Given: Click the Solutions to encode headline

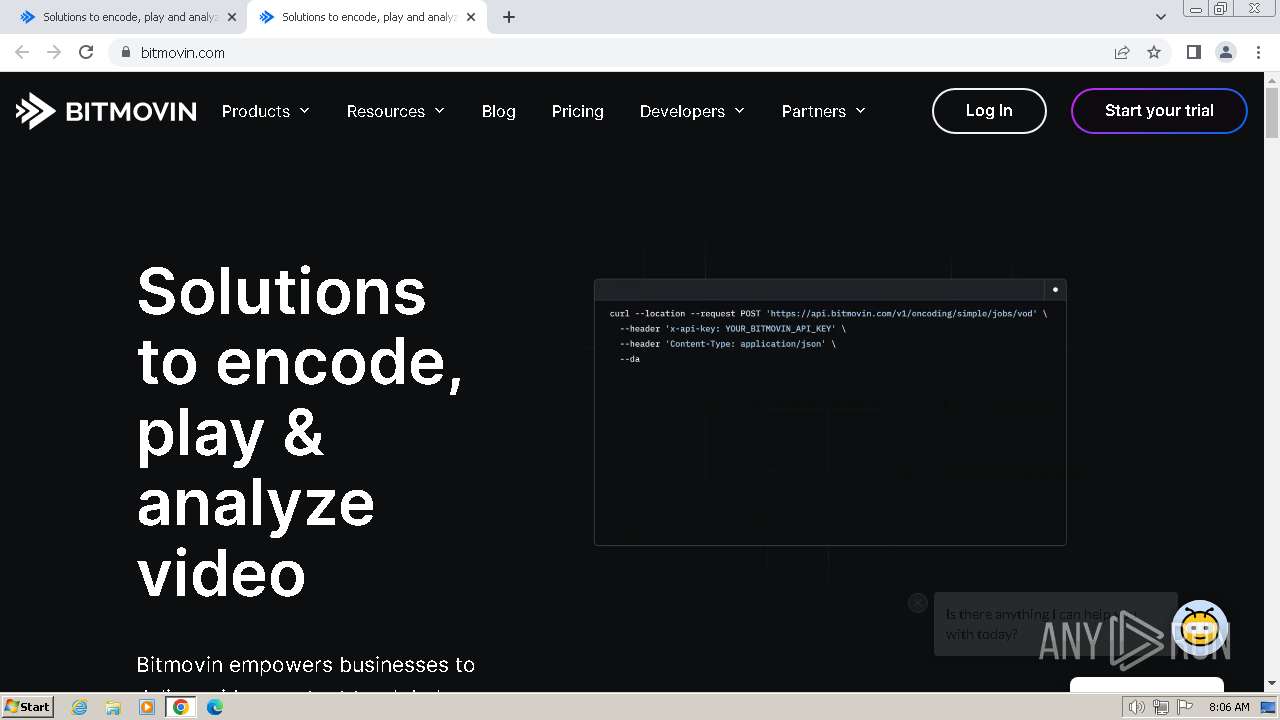Looking at the screenshot, I should (x=300, y=431).
